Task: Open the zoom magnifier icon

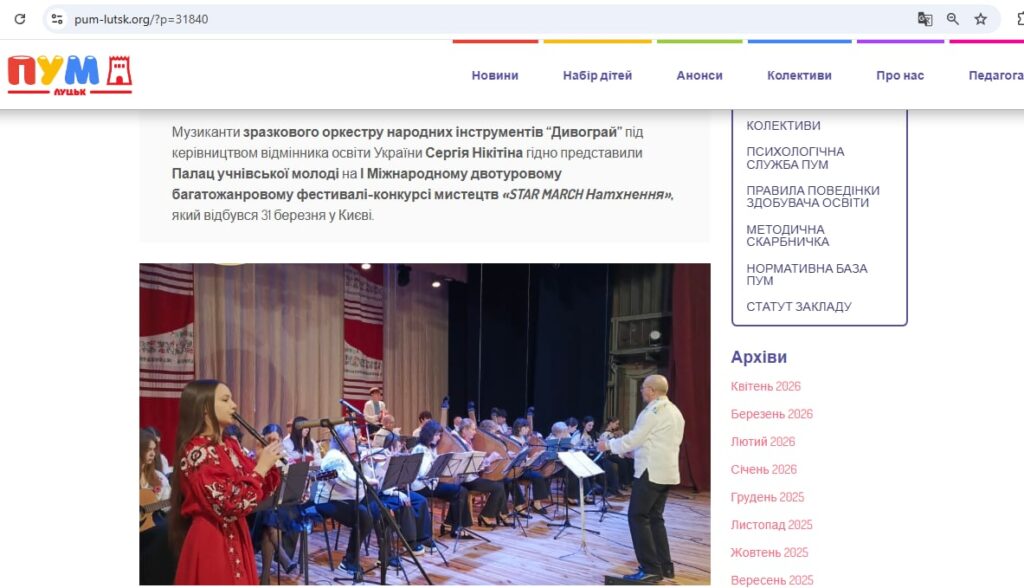Action: [953, 19]
